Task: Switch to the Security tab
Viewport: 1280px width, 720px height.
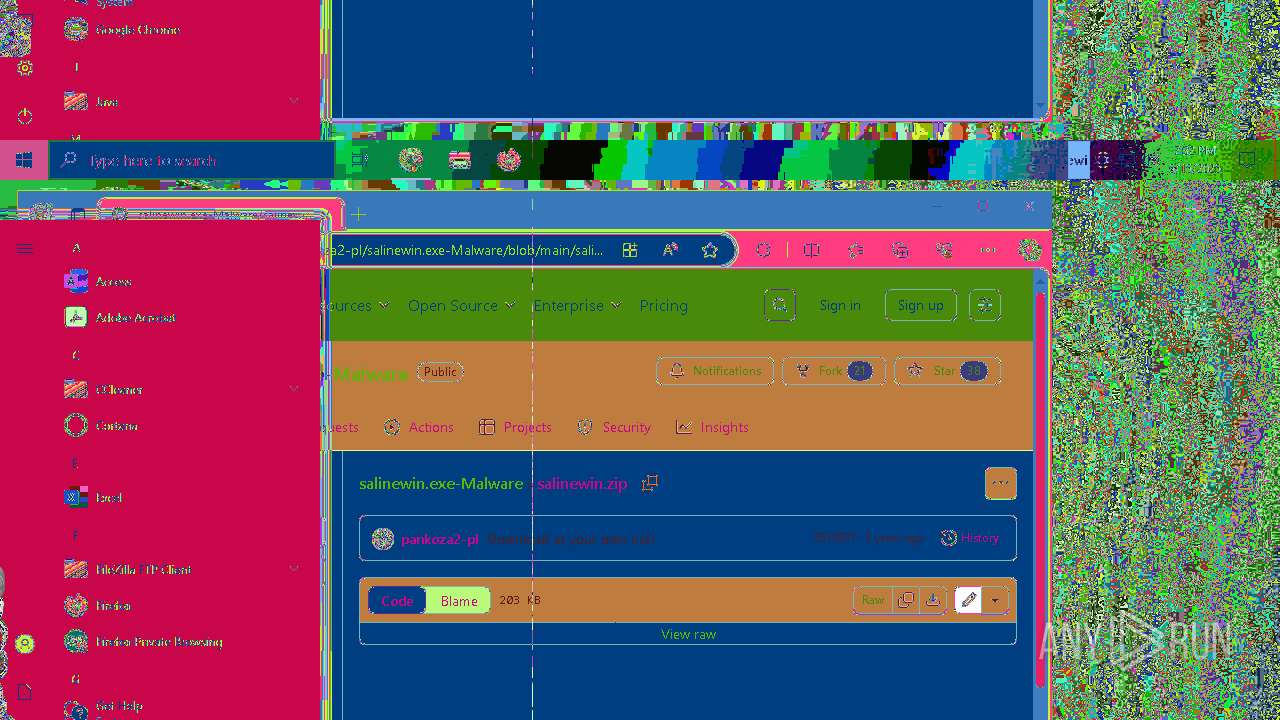Action: click(x=614, y=427)
